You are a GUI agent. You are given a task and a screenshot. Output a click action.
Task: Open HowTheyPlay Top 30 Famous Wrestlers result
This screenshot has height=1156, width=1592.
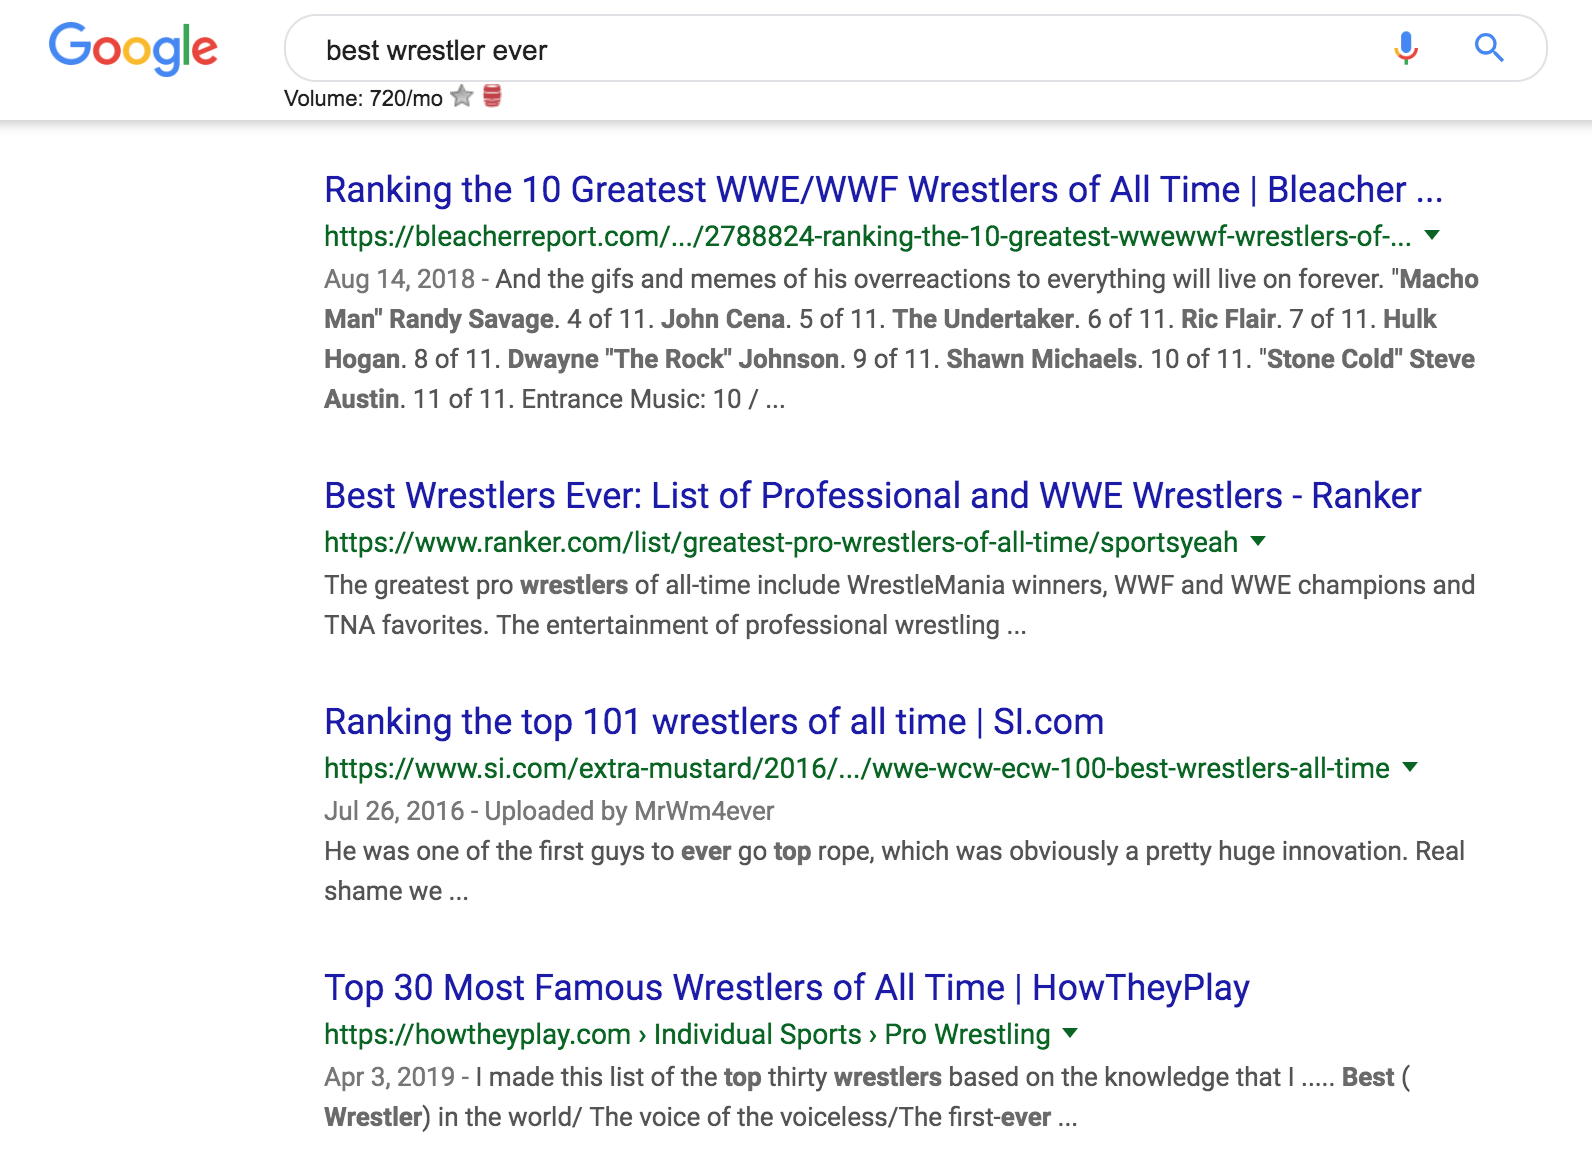[x=787, y=987]
